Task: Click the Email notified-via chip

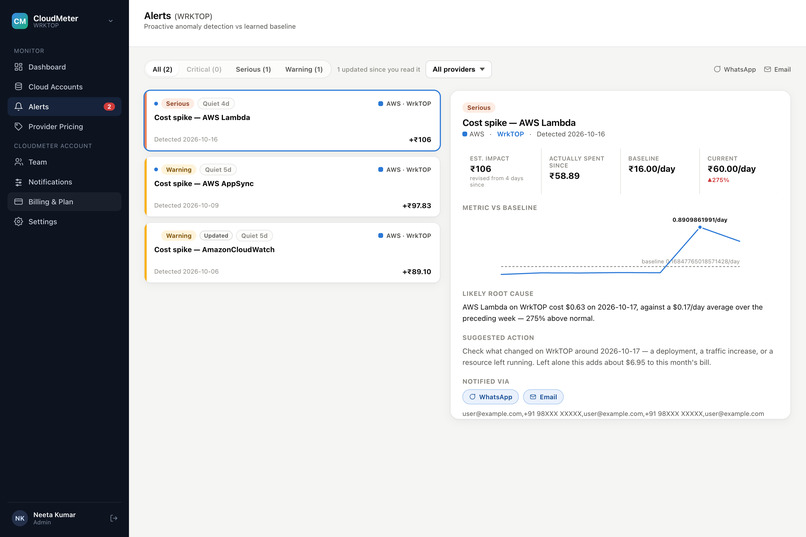Action: point(543,397)
